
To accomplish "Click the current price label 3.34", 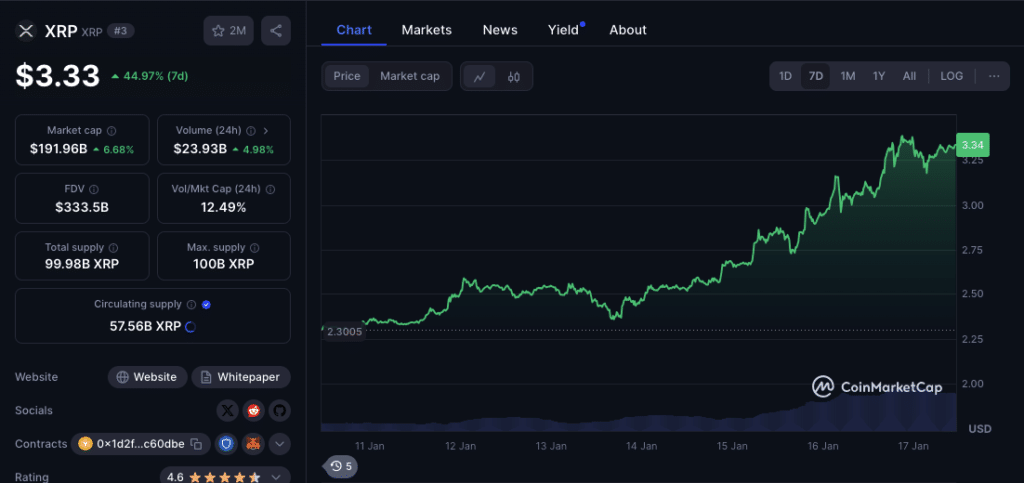I will [x=972, y=145].
